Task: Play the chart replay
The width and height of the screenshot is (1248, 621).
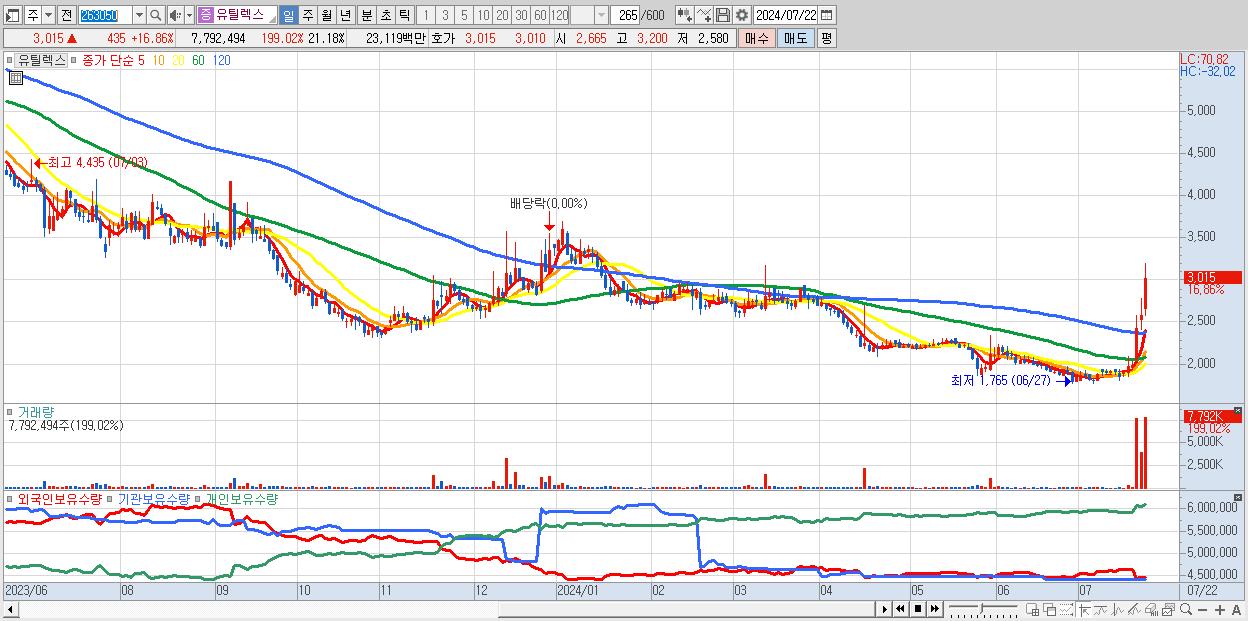Action: coord(885,609)
